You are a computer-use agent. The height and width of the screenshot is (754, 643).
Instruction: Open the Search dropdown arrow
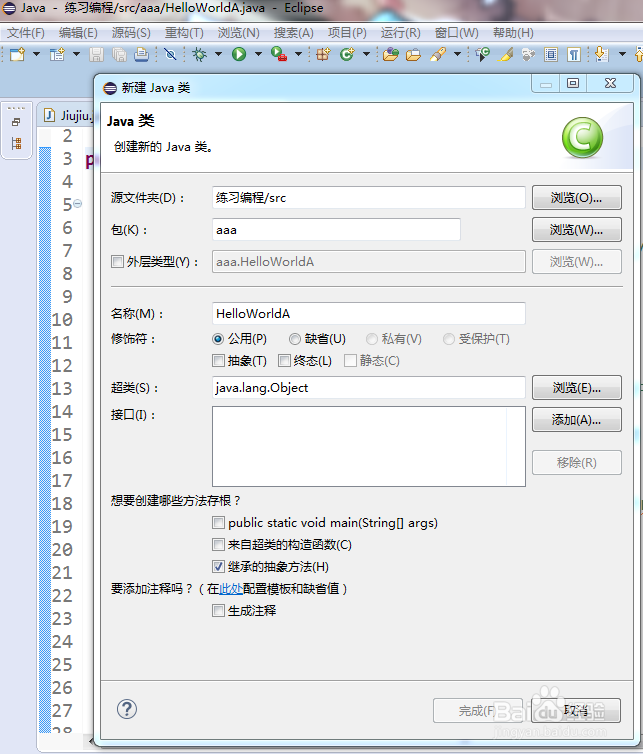tap(457, 54)
